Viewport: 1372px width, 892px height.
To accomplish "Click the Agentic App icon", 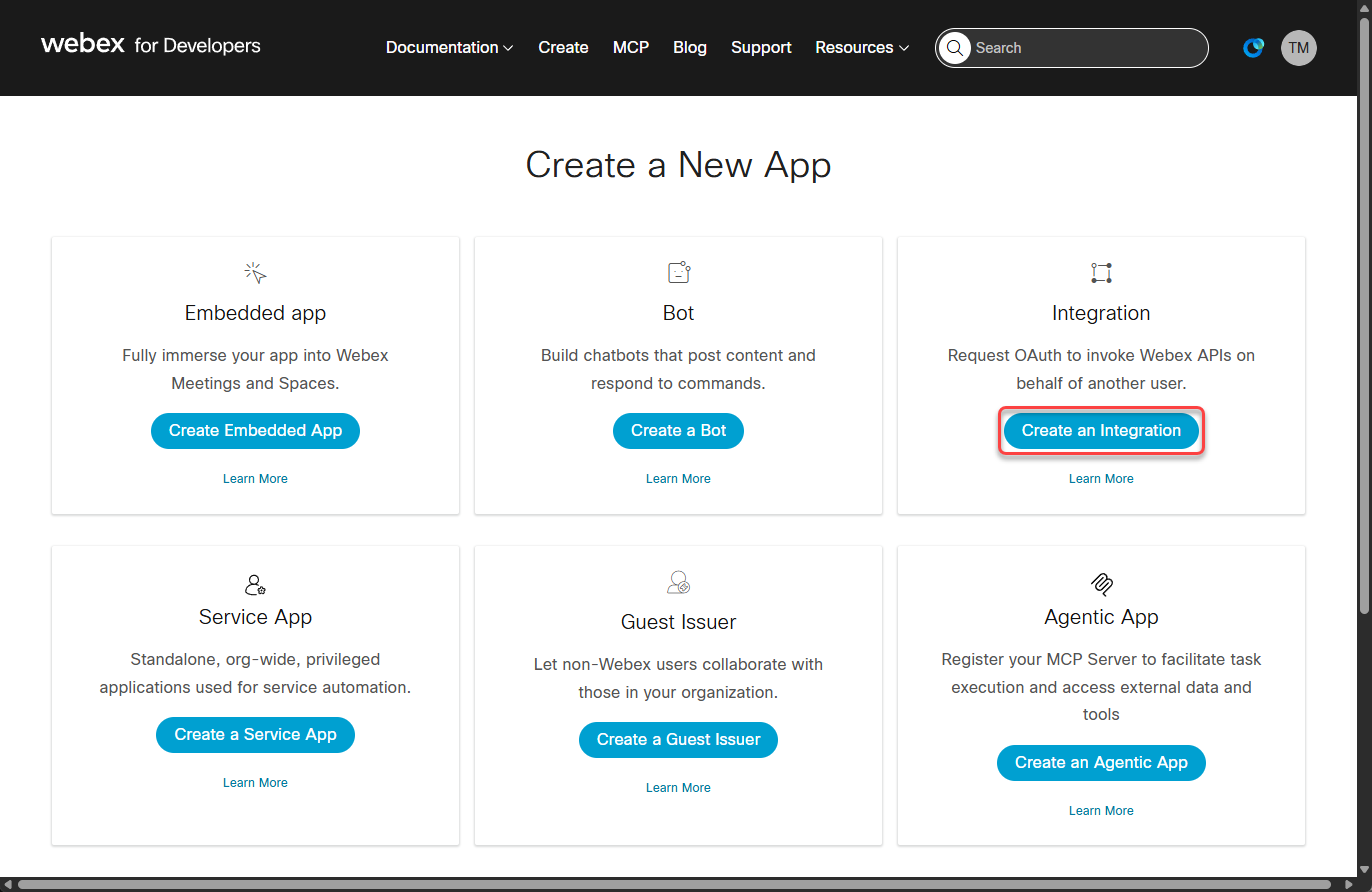I will [x=1101, y=584].
